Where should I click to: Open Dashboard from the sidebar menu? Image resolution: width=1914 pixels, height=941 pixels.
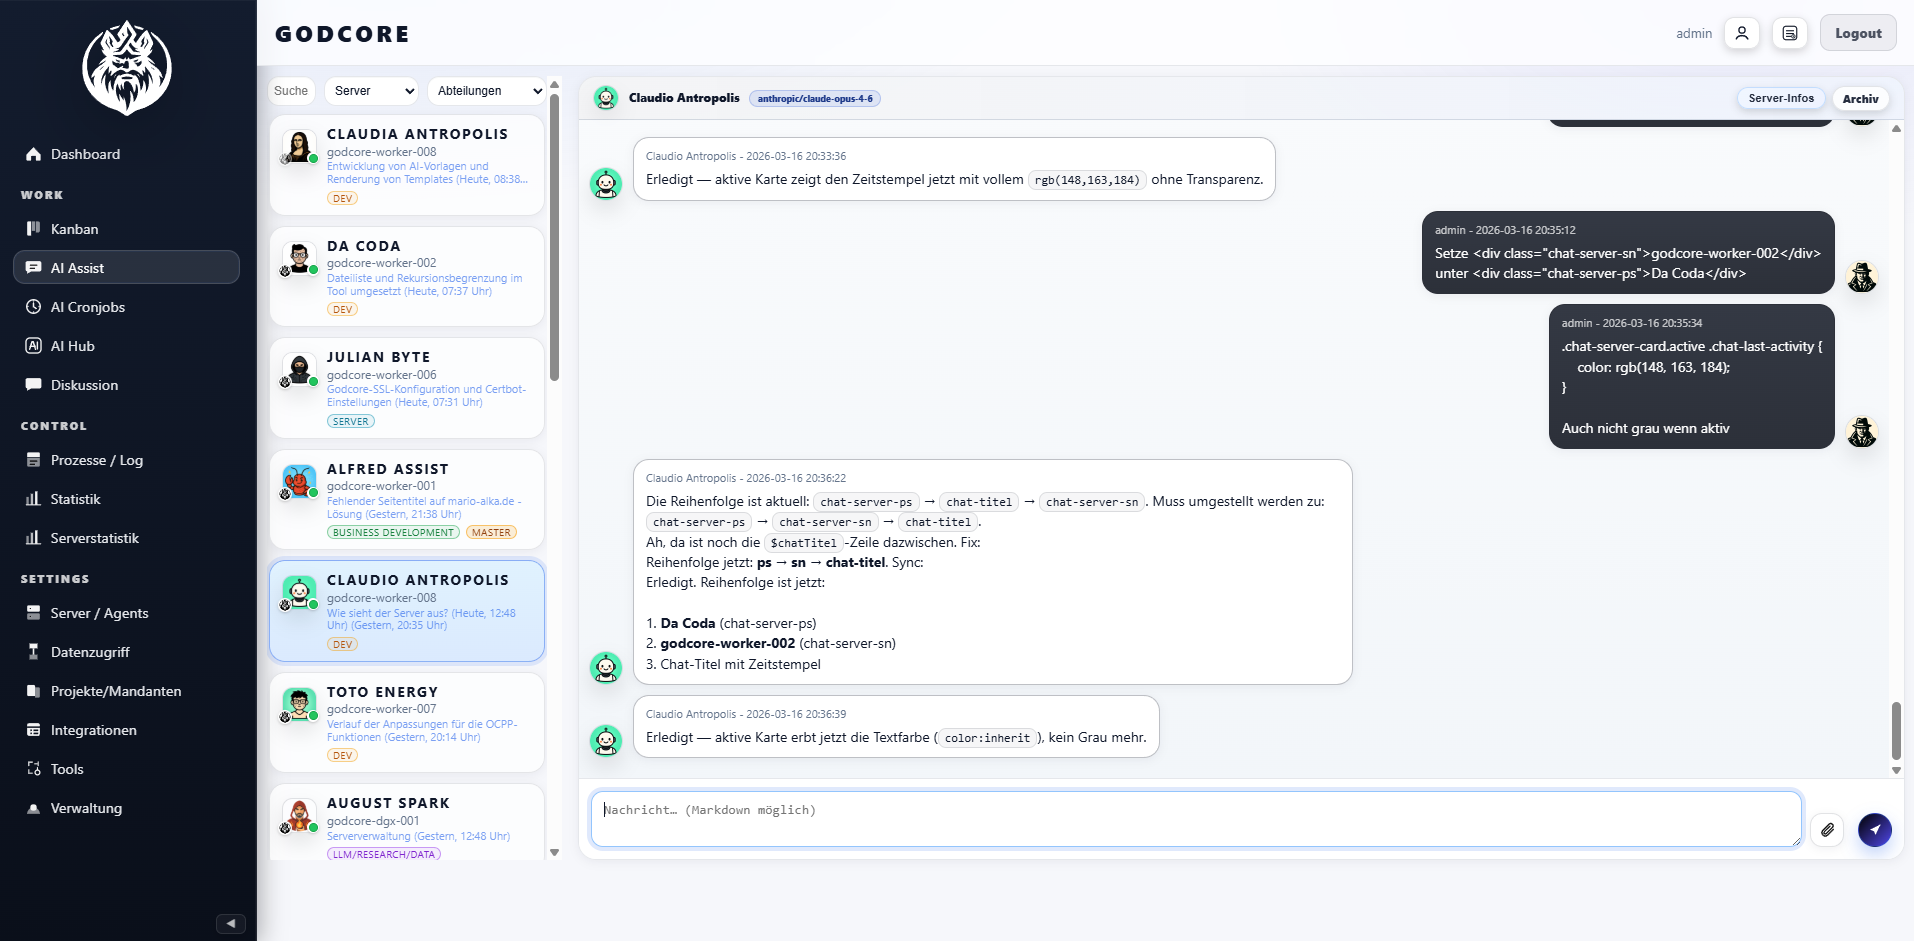[84, 154]
